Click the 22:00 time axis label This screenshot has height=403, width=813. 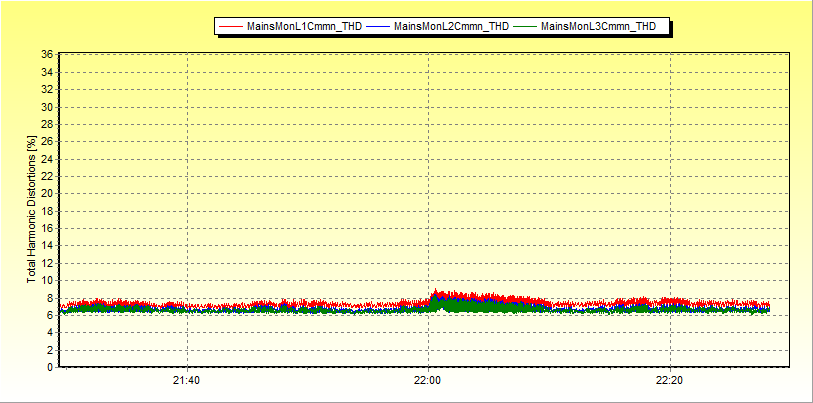point(428,380)
